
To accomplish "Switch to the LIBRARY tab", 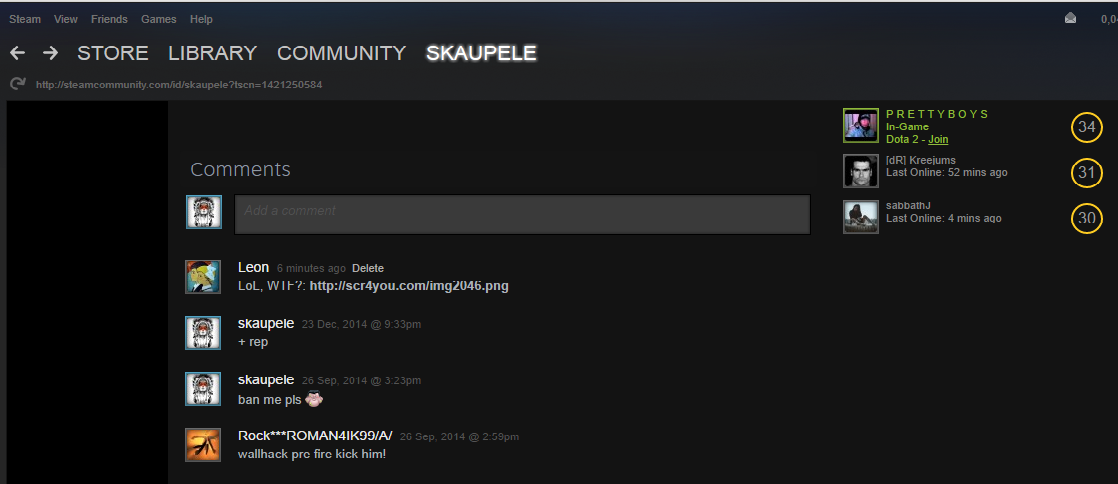I will [212, 53].
